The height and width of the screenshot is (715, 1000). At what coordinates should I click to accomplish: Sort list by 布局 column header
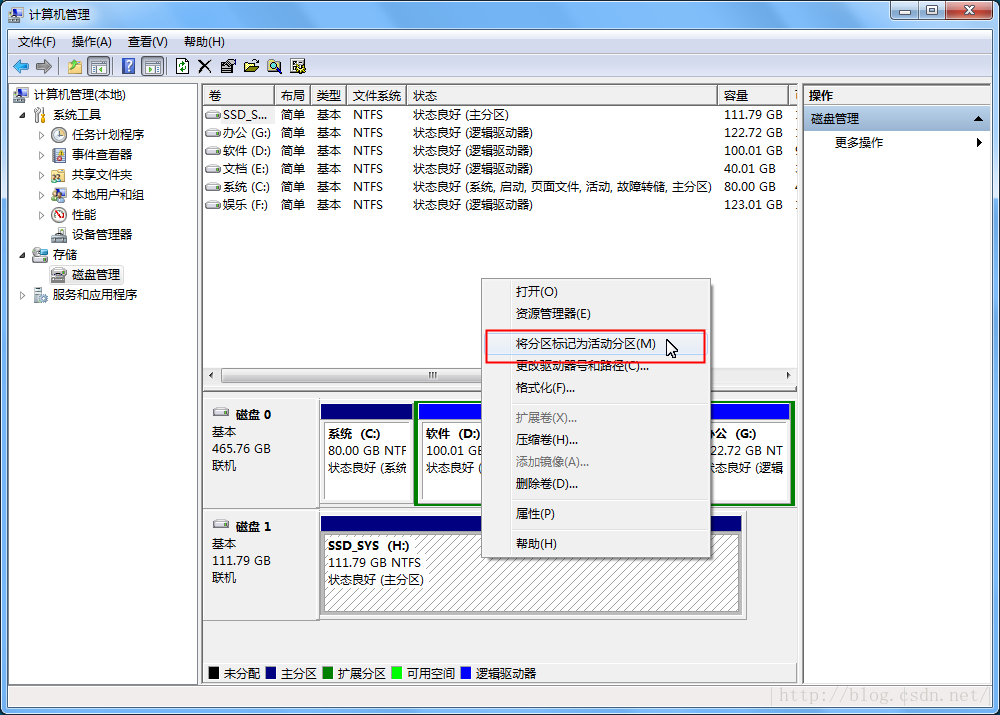pyautogui.click(x=292, y=96)
